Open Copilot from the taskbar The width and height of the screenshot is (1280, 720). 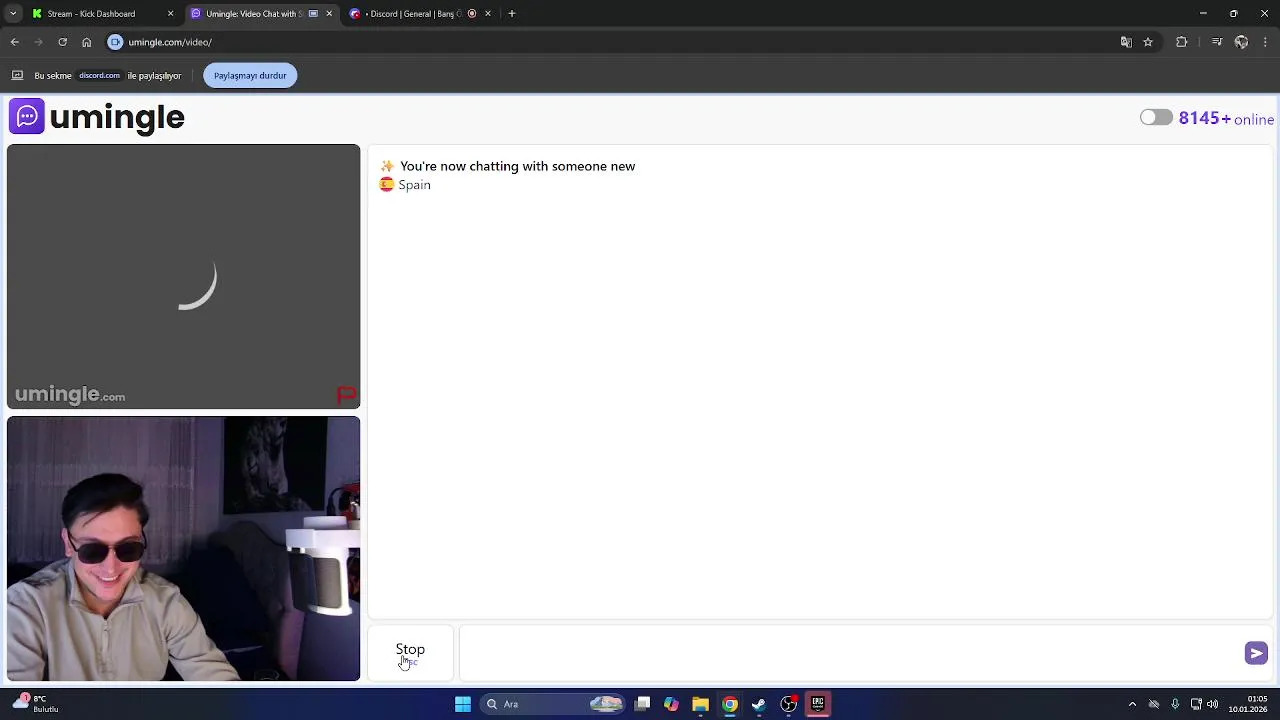671,704
